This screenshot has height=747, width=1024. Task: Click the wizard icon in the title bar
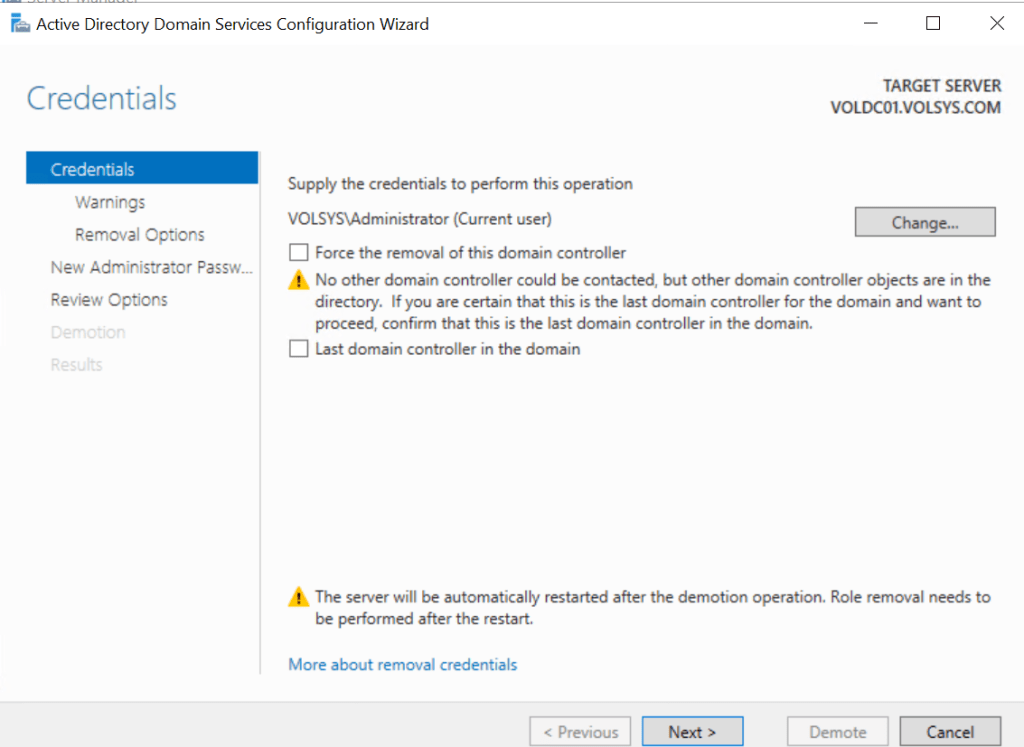tap(17, 24)
